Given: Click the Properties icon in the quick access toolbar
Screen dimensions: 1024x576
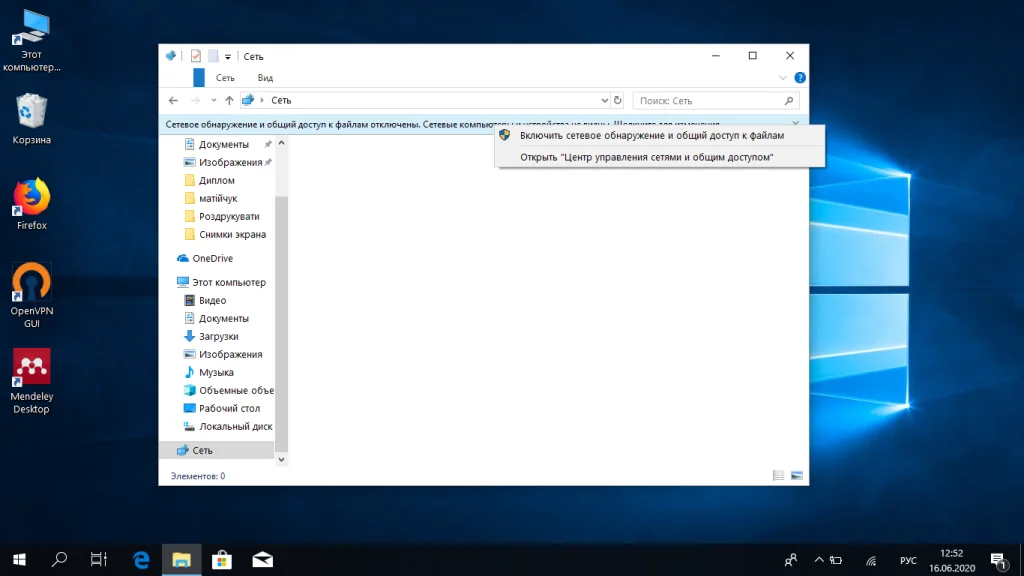Looking at the screenshot, I should [x=197, y=56].
